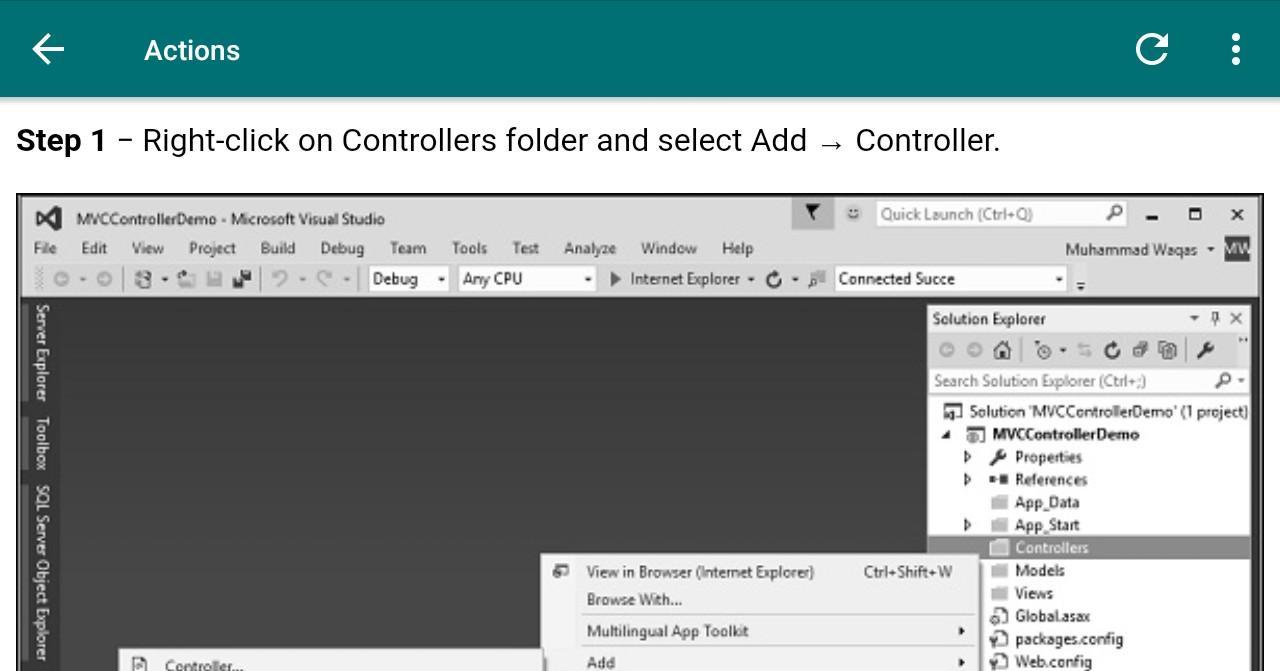
Task: Open the Debug configuration dropdown
Action: click(442, 279)
